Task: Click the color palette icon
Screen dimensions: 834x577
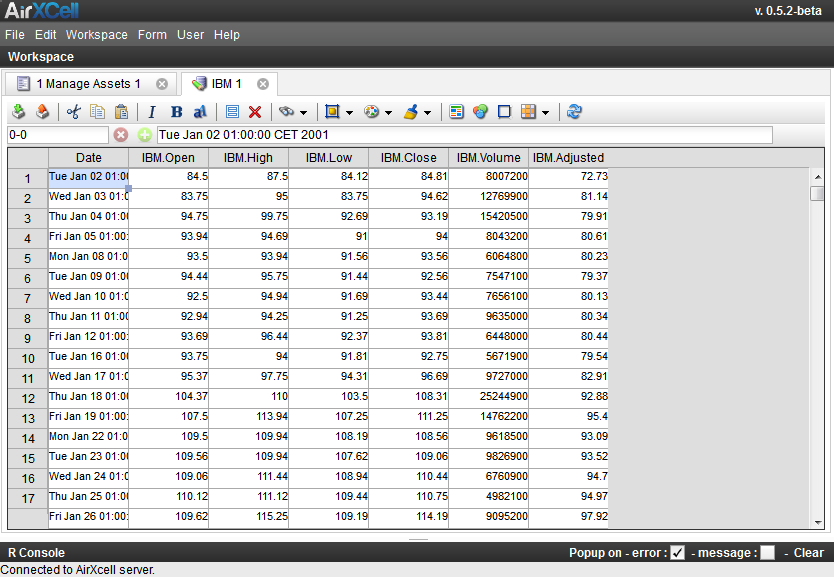Action: pos(371,112)
